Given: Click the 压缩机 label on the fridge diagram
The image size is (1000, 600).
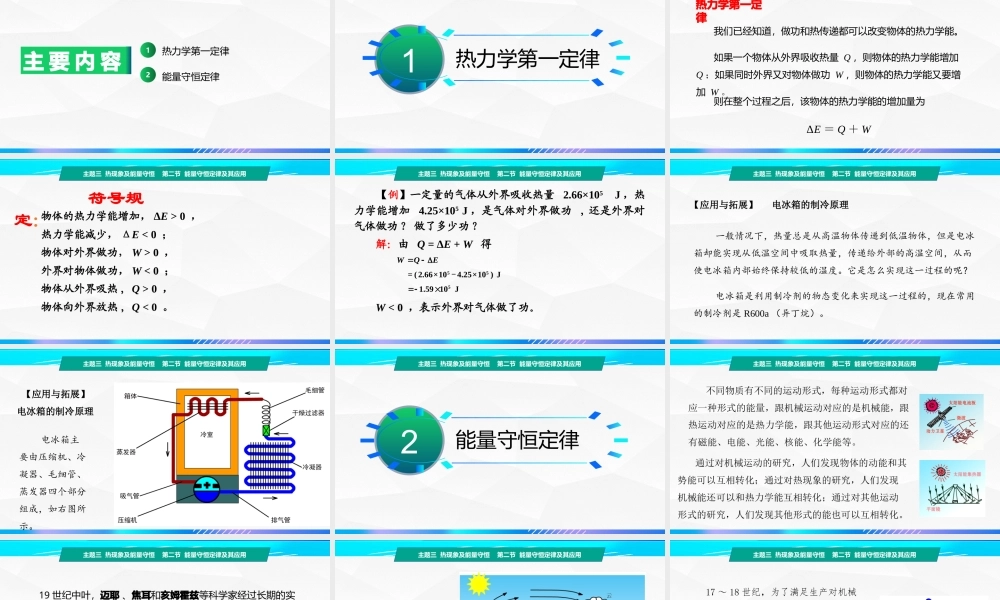Looking at the screenshot, I should (x=127, y=520).
